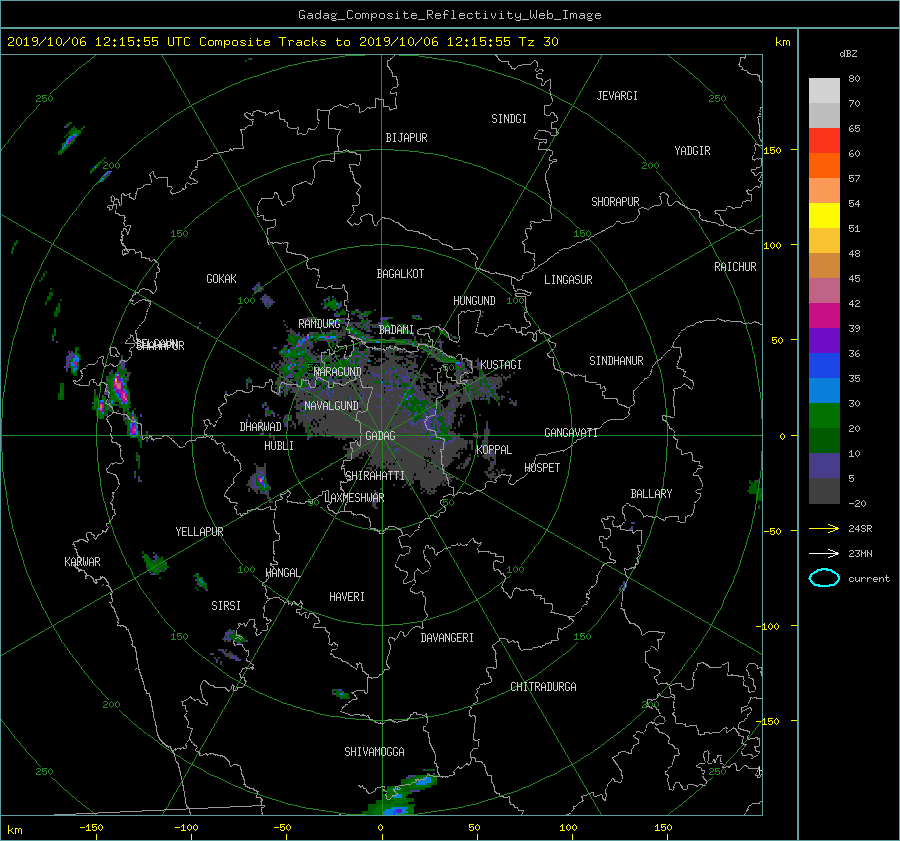Image resolution: width=900 pixels, height=841 pixels.
Task: Click the SIRSI city label
Action: pos(226,606)
